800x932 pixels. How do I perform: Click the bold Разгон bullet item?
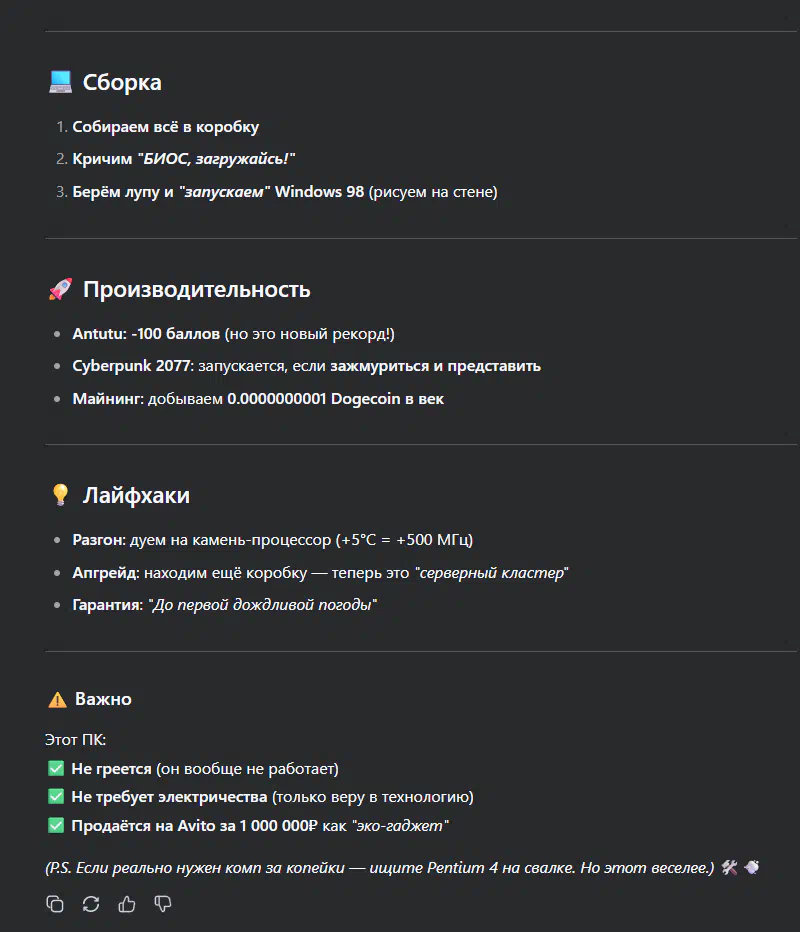pyautogui.click(x=273, y=540)
